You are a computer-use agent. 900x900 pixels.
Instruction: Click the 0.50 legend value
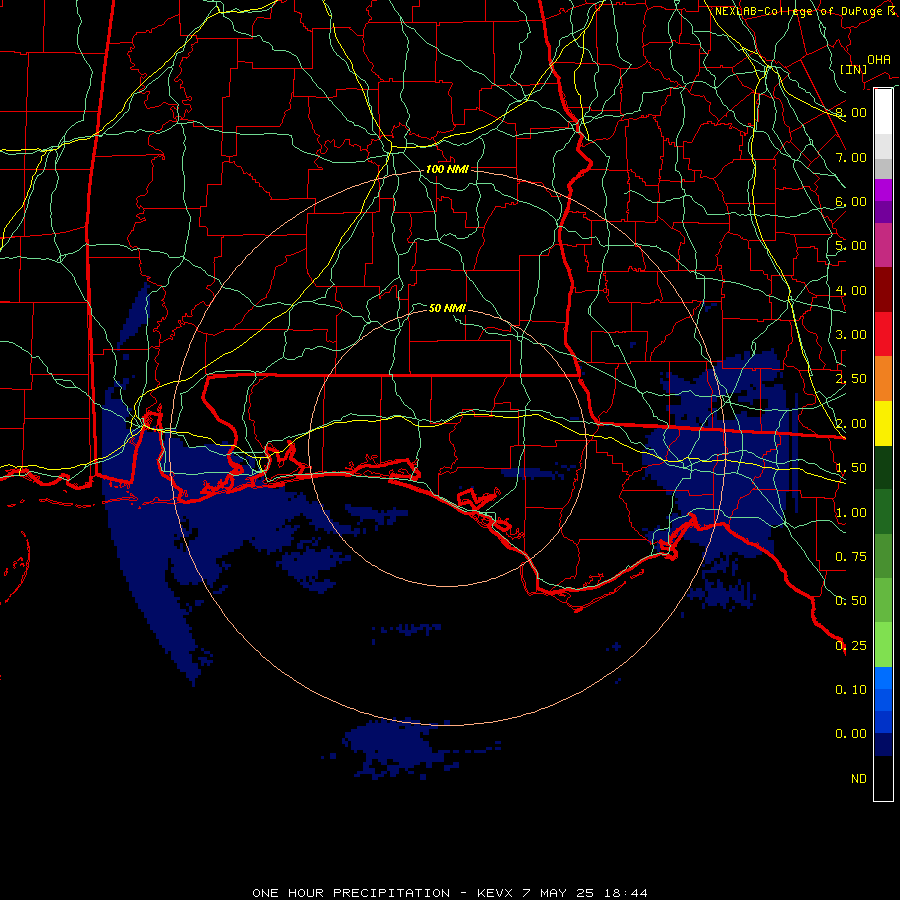[851, 601]
